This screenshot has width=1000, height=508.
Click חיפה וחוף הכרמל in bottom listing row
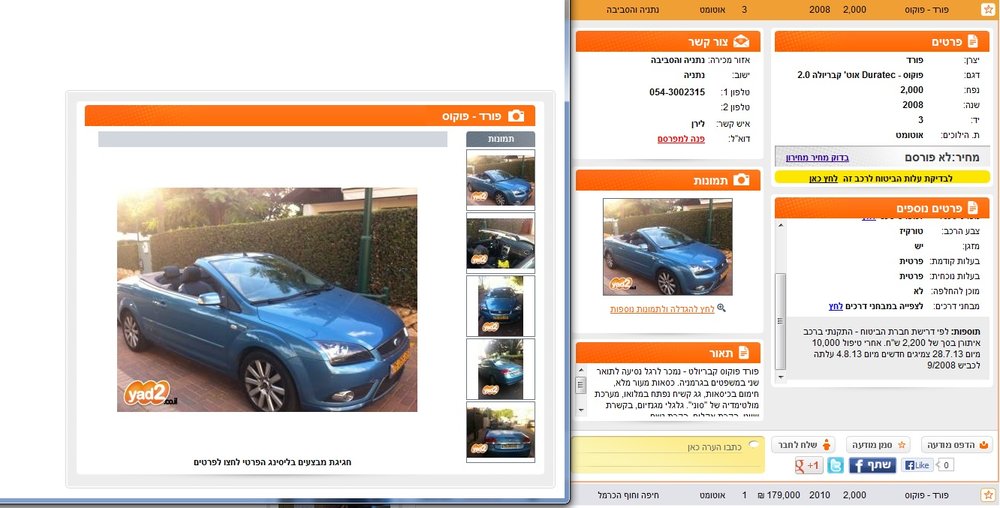coord(628,495)
